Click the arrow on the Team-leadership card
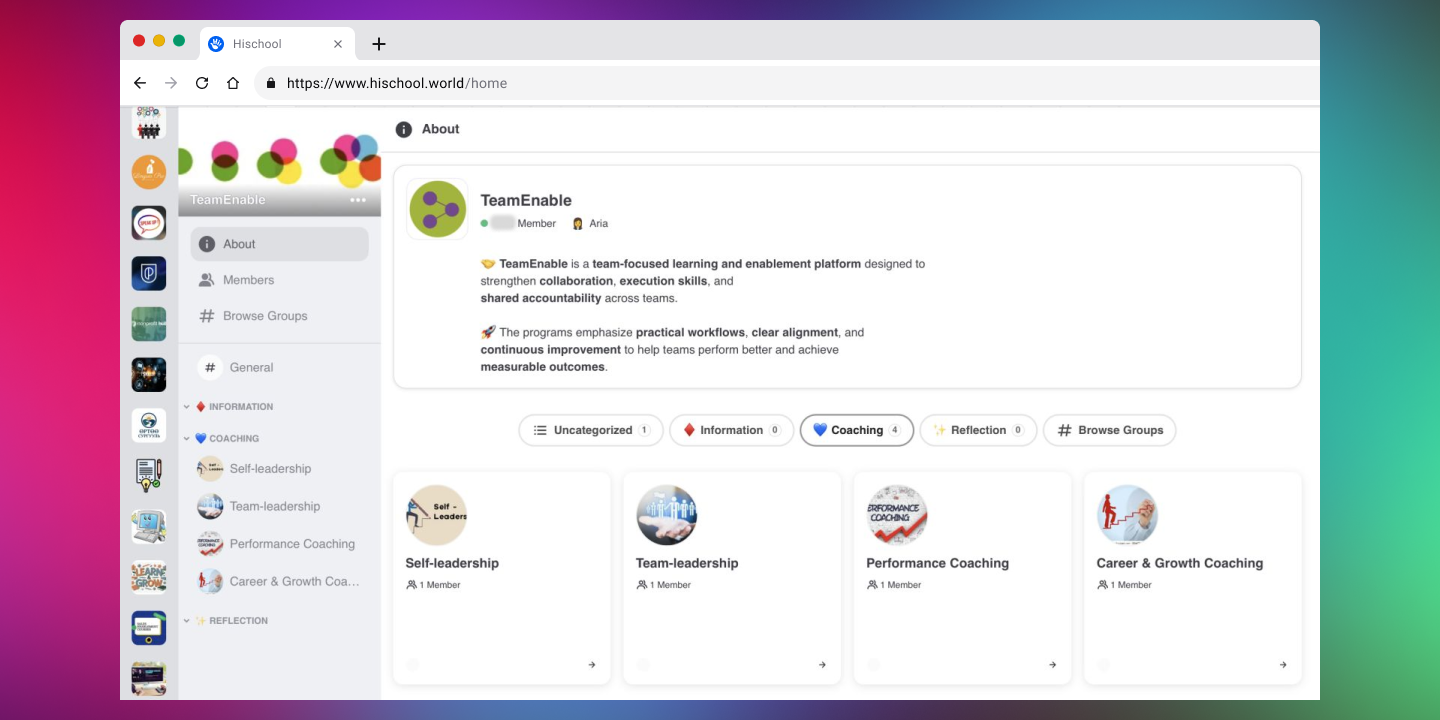Viewport: 1440px width, 720px height. point(822,665)
